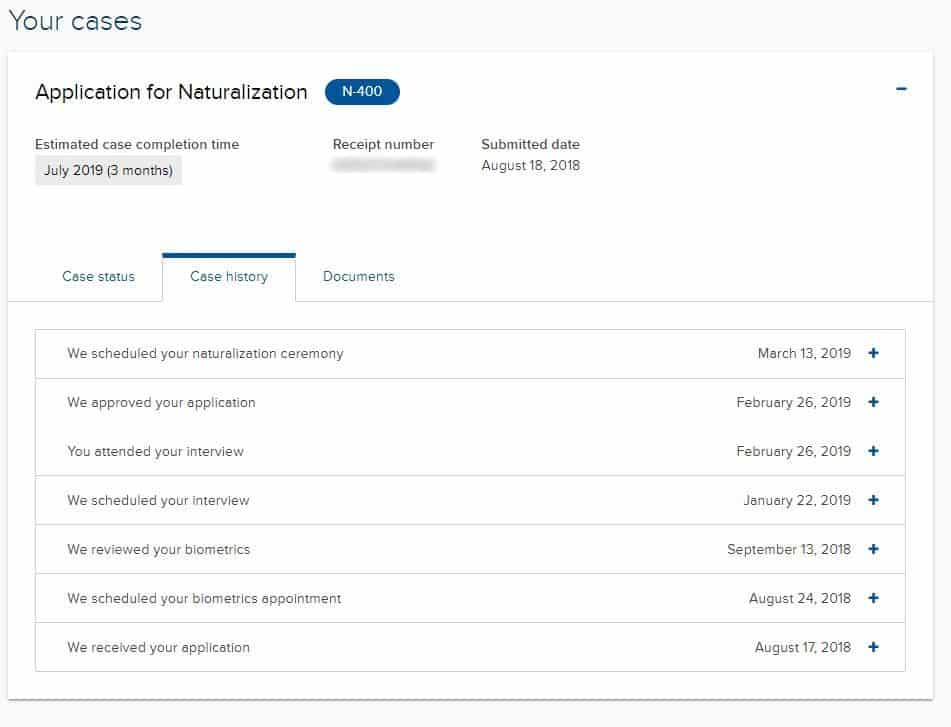
Task: Expand 'We received your application' plus icon
Action: click(x=873, y=647)
